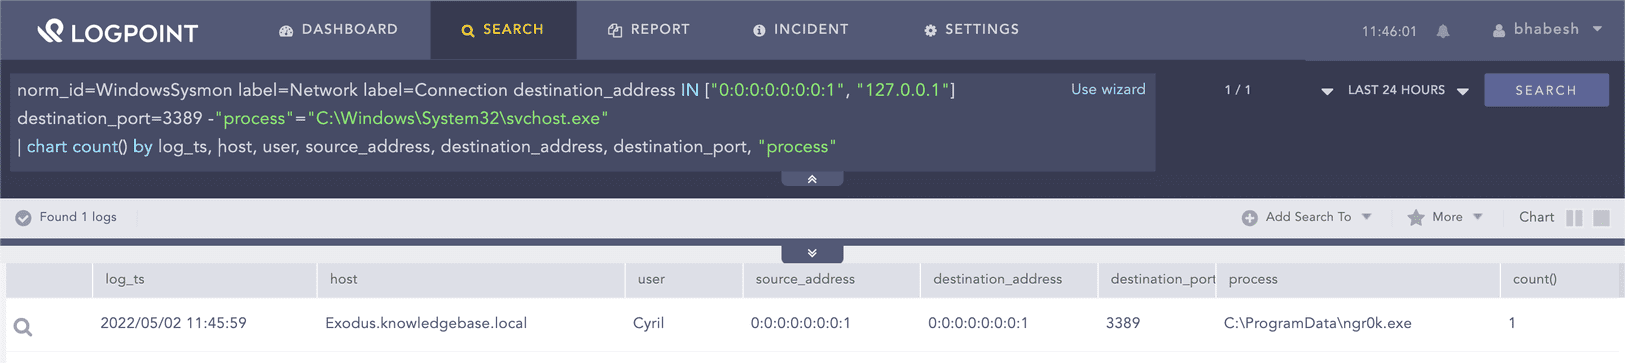Click the Found 1 logs checkmark icon
The image size is (1625, 363).
point(23,217)
